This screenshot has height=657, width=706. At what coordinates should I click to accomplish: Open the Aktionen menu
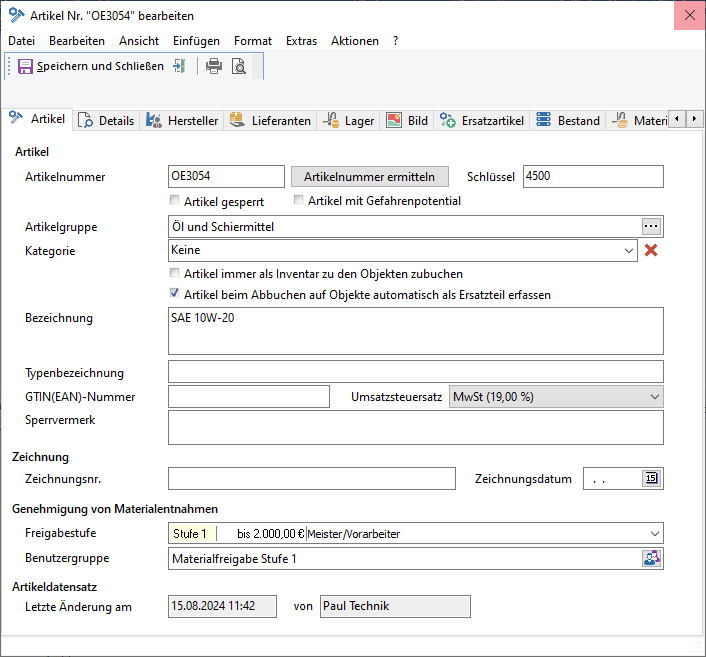[x=355, y=41]
